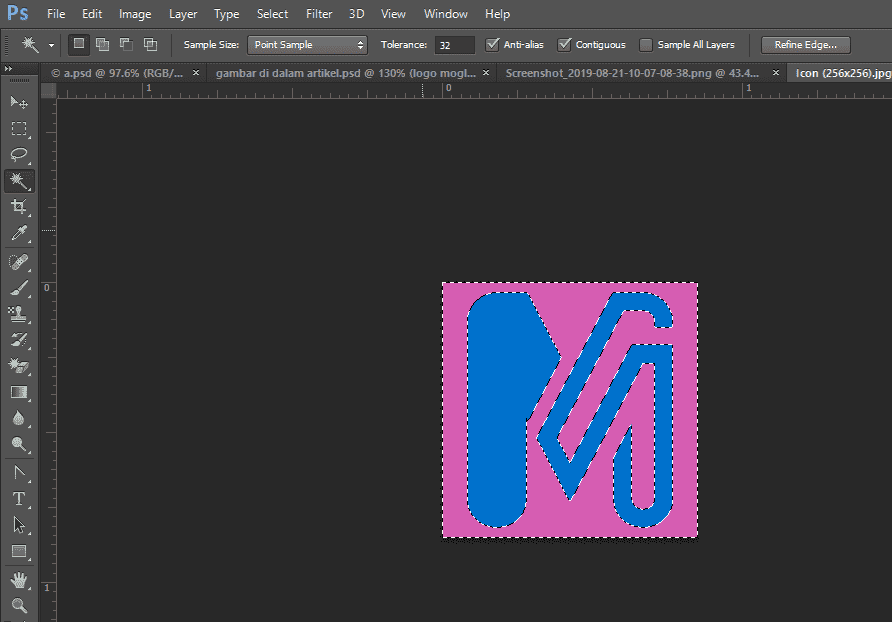Select the Horizontal Type tool
This screenshot has width=892, height=622.
pos(19,499)
